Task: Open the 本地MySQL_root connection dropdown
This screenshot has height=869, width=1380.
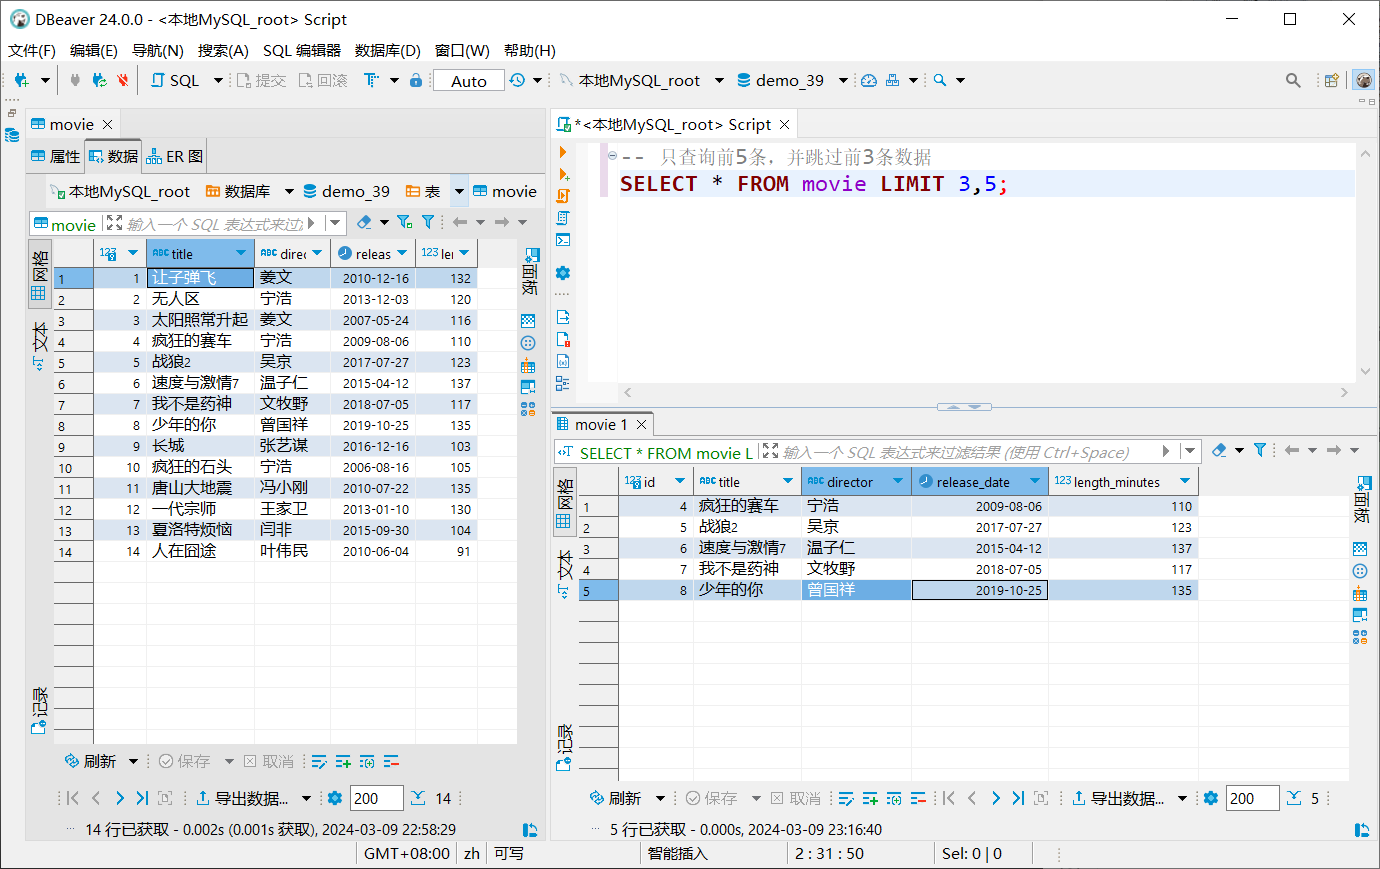Action: pos(719,80)
